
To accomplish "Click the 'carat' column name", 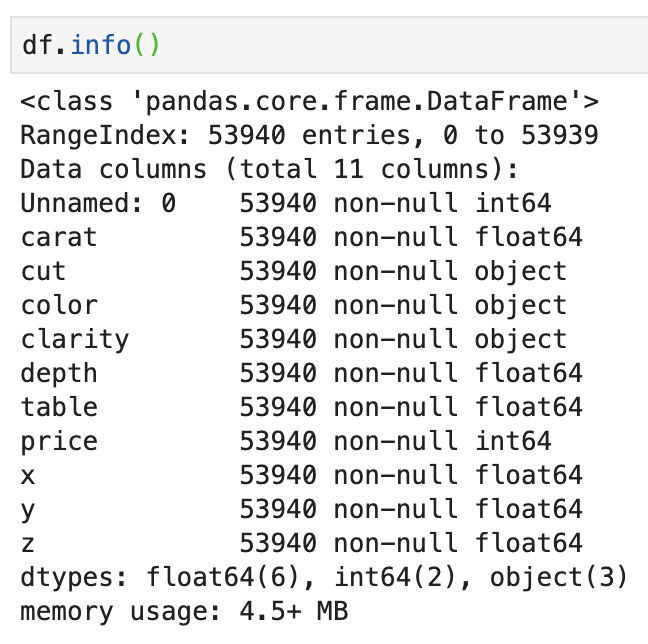I will coord(59,237).
